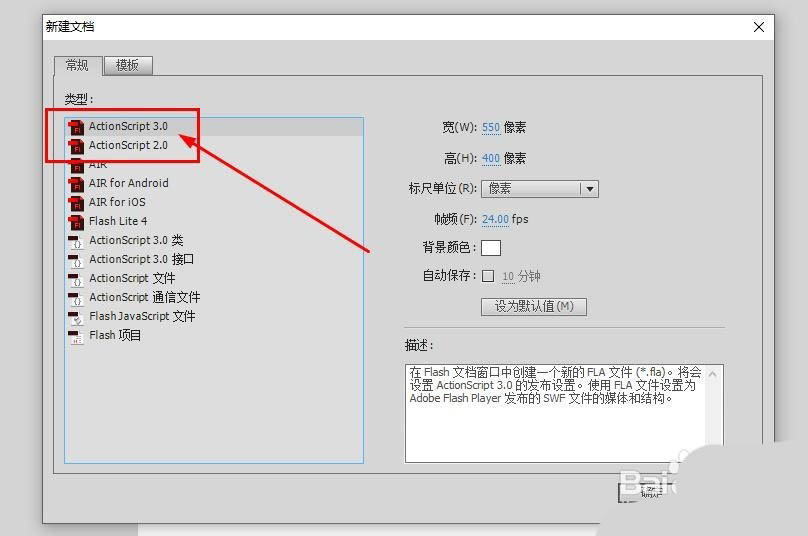Click the 背景颜色 white swatch
This screenshot has height=536, width=808.
(491, 248)
